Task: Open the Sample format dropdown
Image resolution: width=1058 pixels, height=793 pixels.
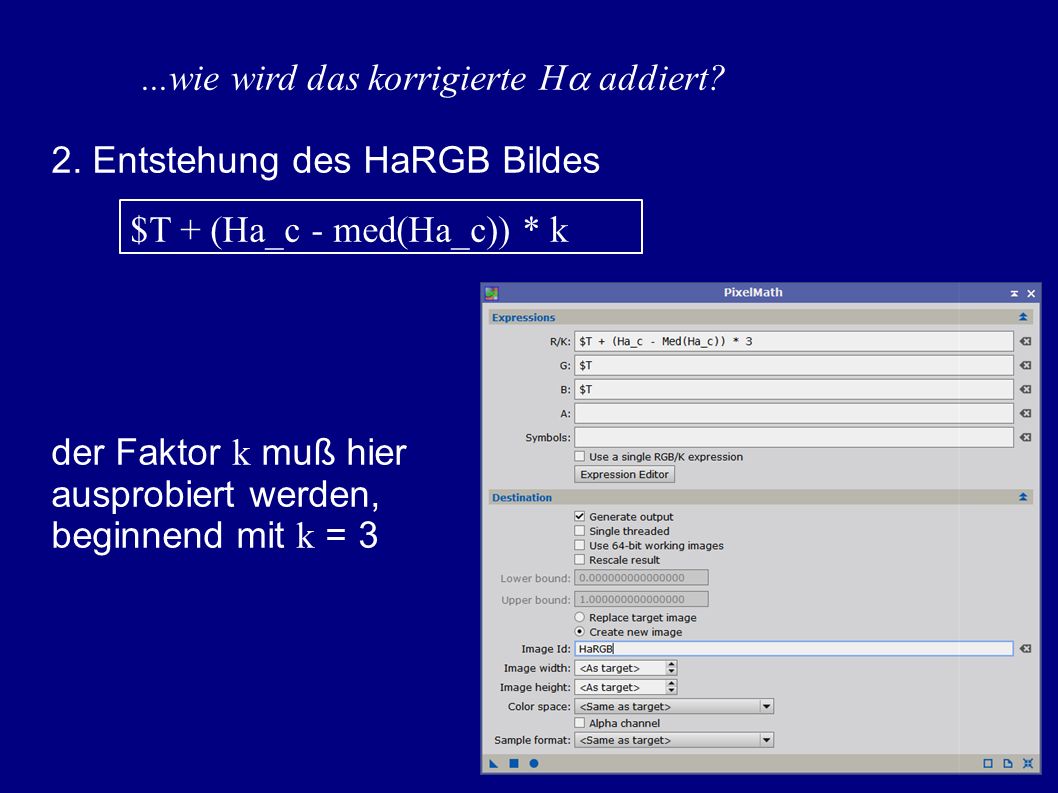Action: [x=674, y=740]
